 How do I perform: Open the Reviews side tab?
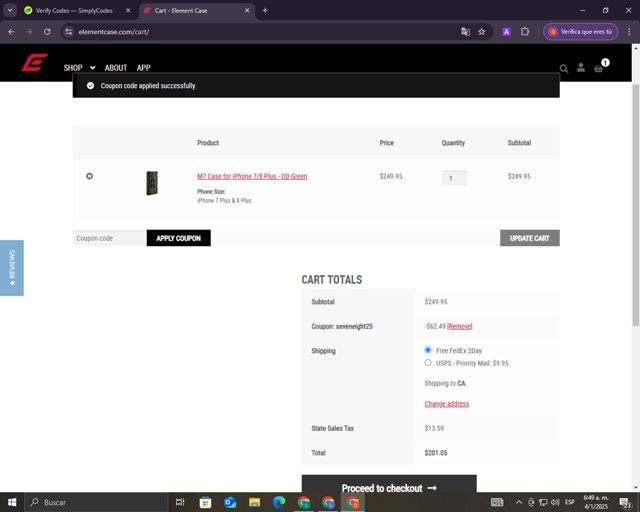(12, 268)
